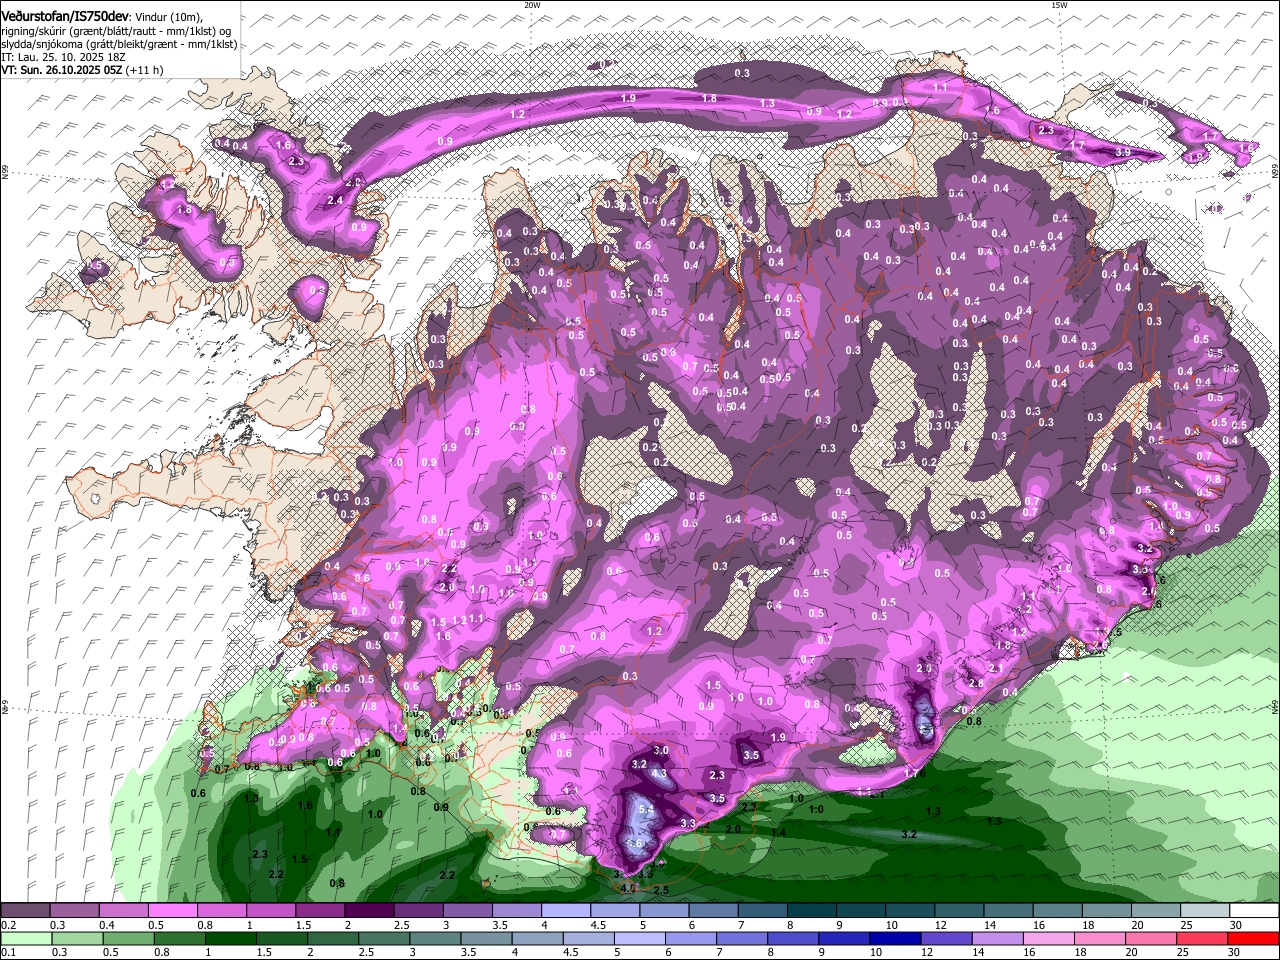The image size is (1280, 960).
Task: Click the 8–9 dark teal snow legend swatch
Action: (810, 911)
